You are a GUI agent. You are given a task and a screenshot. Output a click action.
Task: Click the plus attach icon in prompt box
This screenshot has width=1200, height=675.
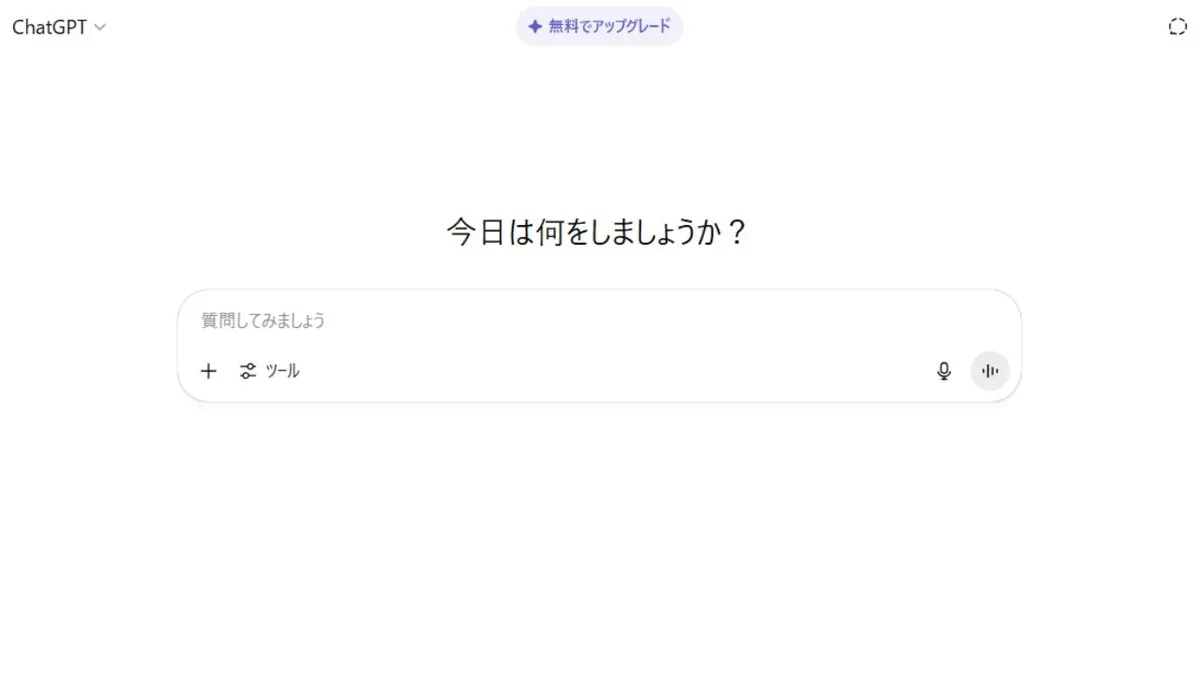[208, 371]
